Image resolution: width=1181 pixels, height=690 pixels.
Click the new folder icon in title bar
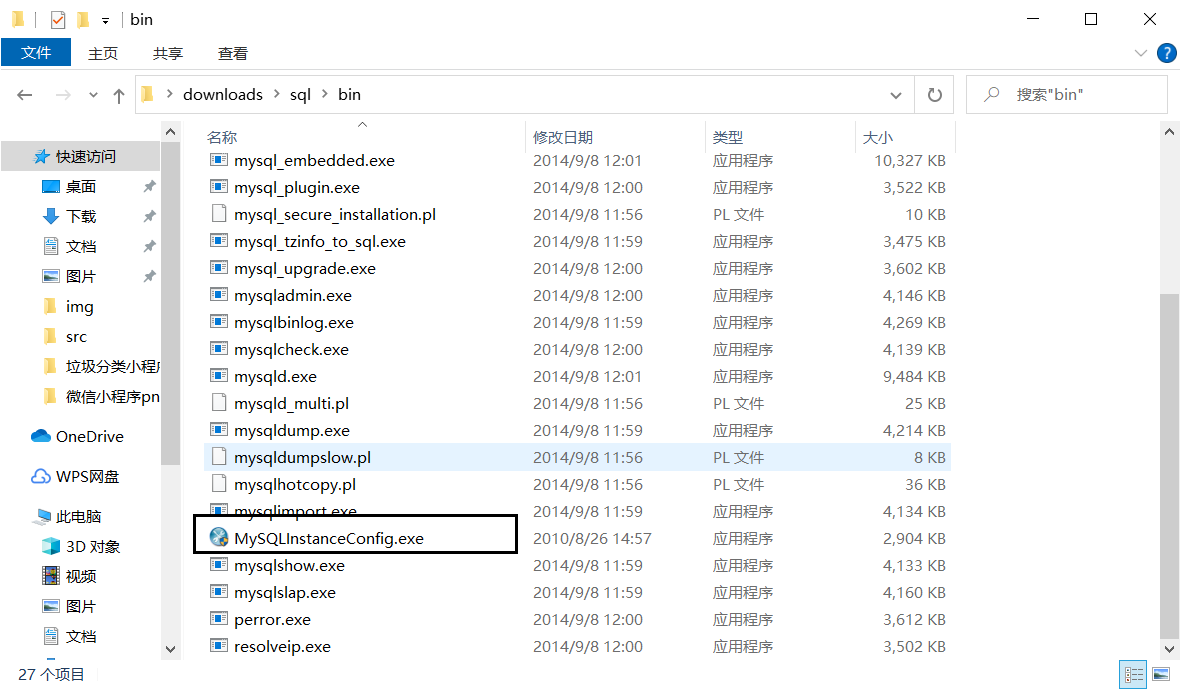[83, 20]
